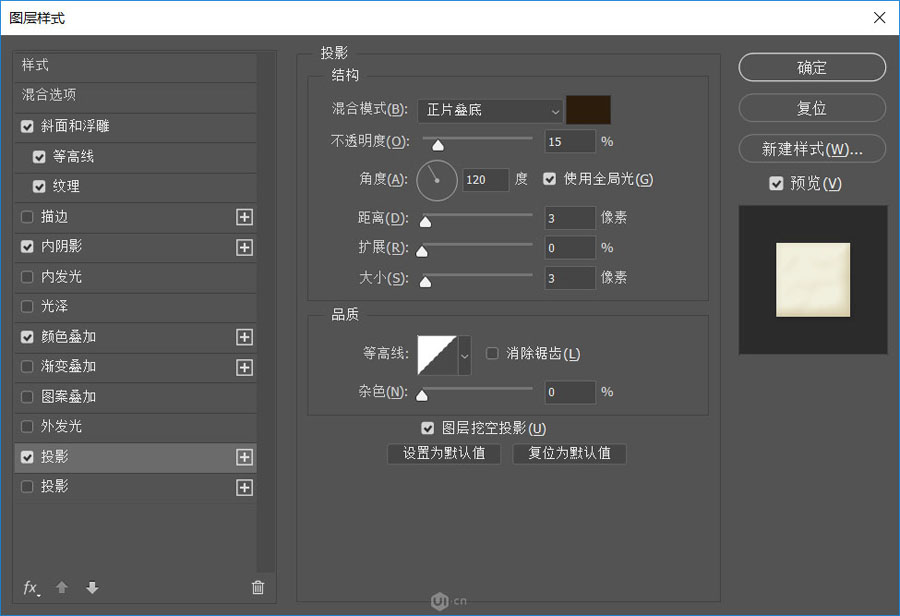Click the style preview thumbnail
The width and height of the screenshot is (900, 616).
click(x=812, y=279)
